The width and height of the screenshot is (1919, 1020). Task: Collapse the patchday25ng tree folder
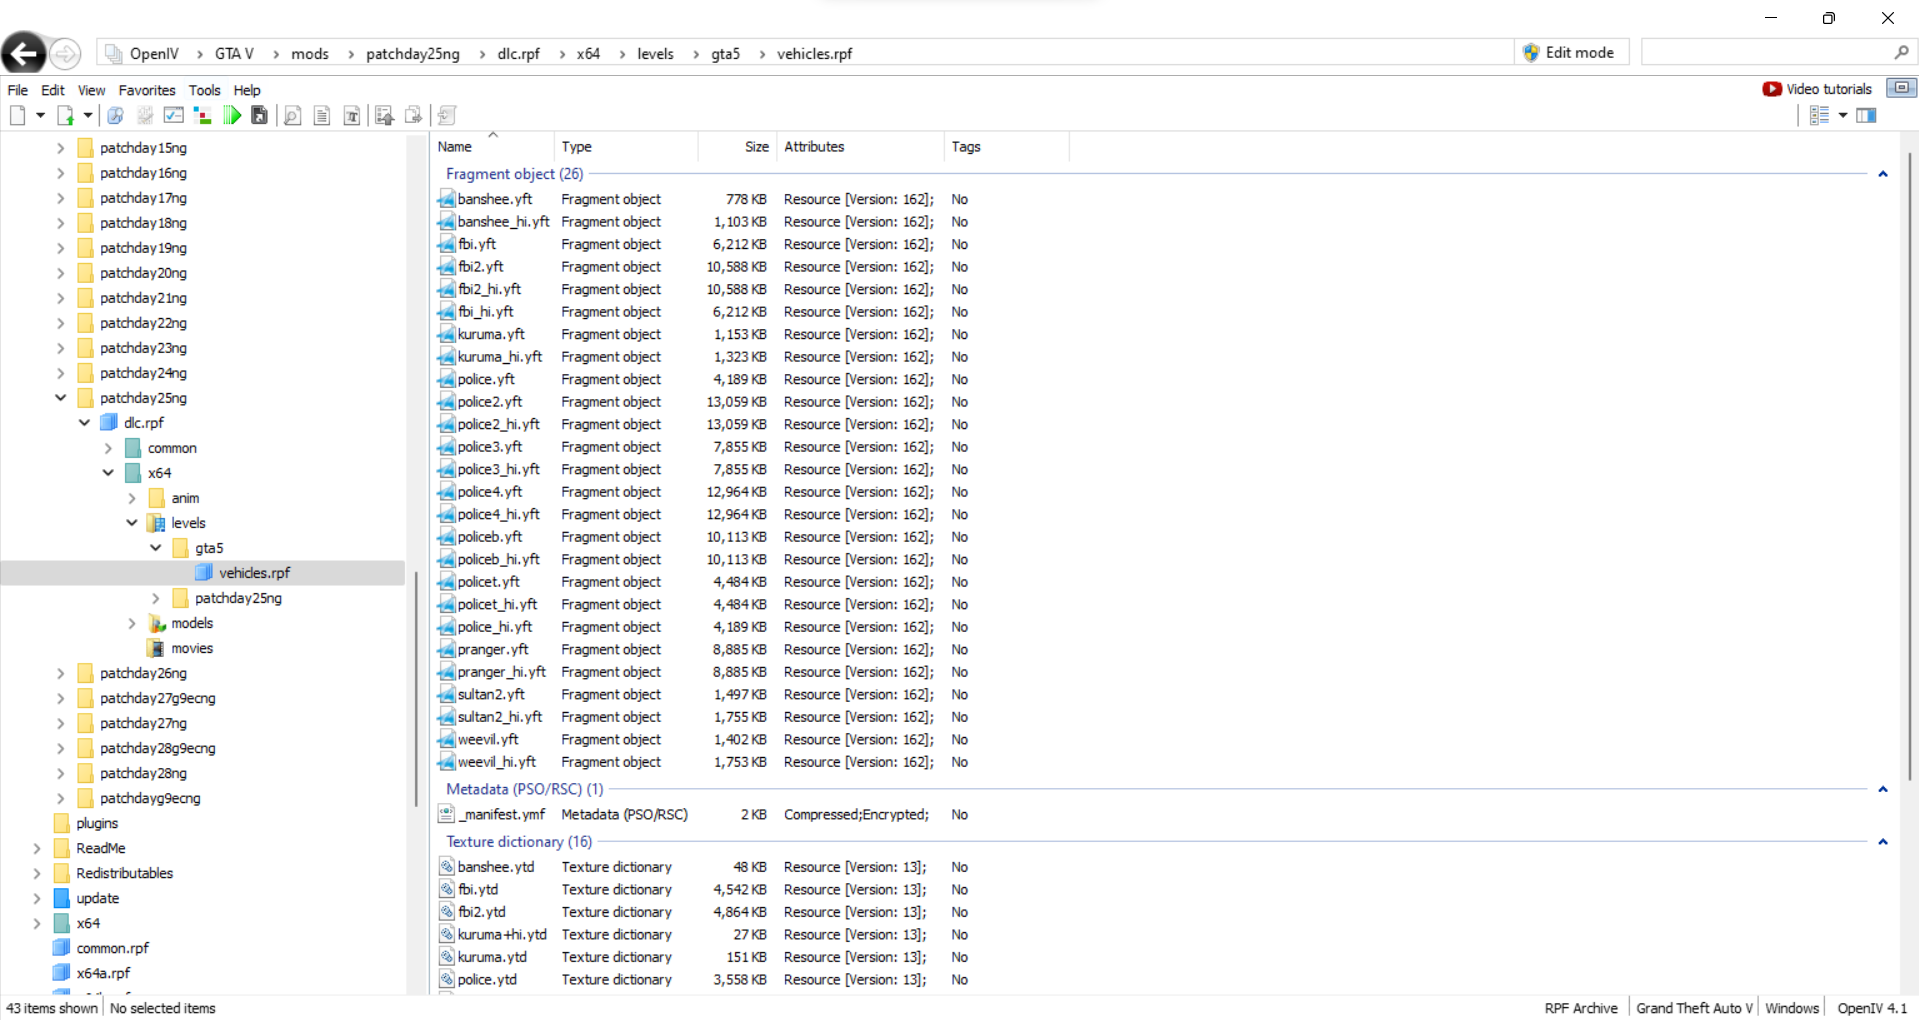[x=60, y=398]
